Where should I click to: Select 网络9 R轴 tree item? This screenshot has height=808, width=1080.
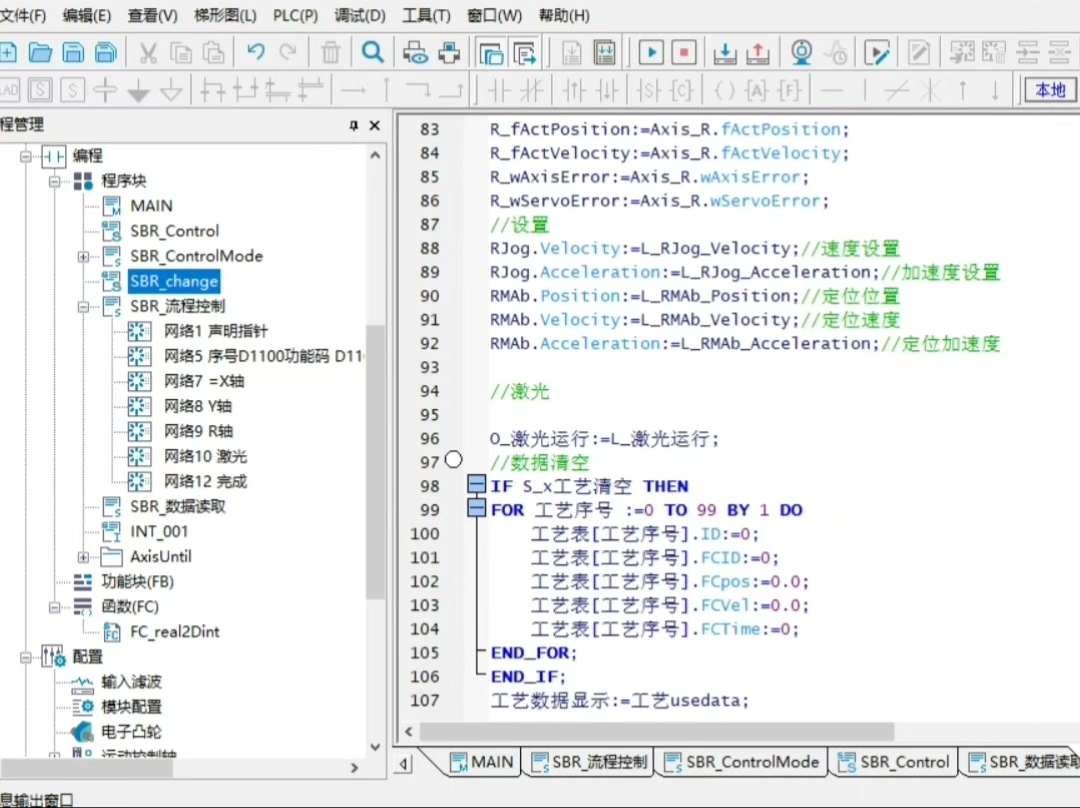[198, 431]
